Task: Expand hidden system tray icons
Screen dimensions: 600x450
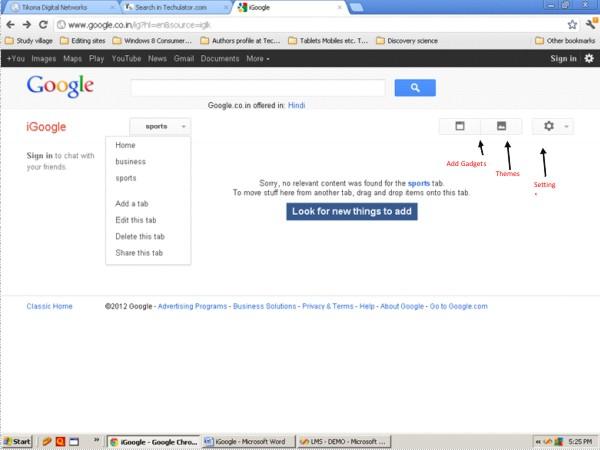Action: pos(538,442)
